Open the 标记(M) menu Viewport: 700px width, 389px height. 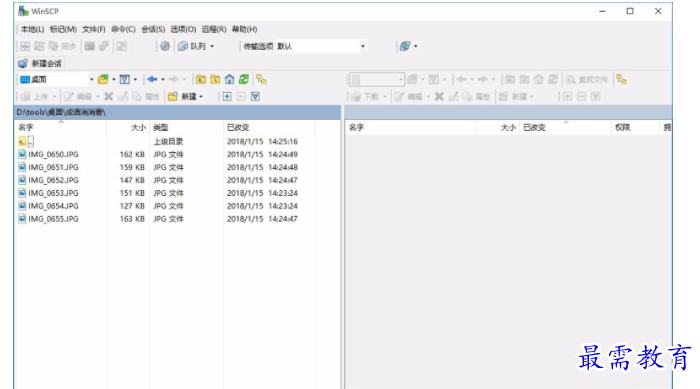63,29
